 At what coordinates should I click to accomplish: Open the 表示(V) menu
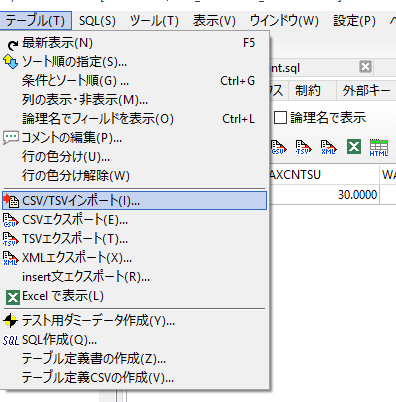point(214,21)
